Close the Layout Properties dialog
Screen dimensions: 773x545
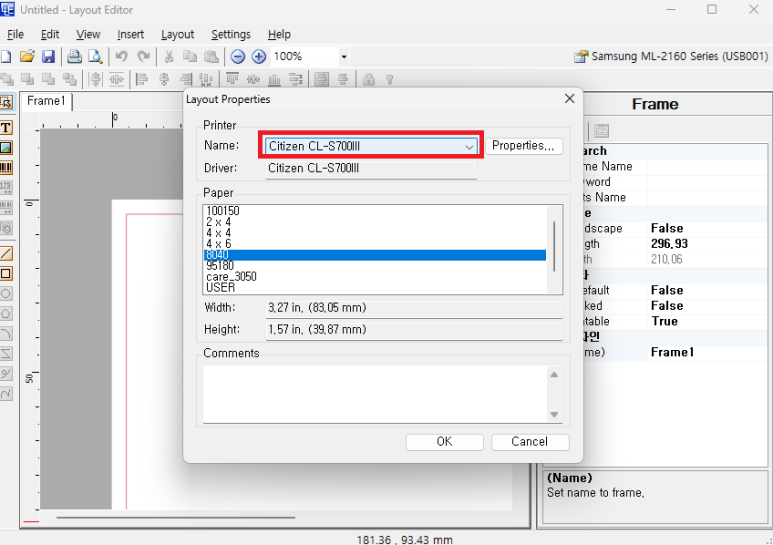pos(569,99)
